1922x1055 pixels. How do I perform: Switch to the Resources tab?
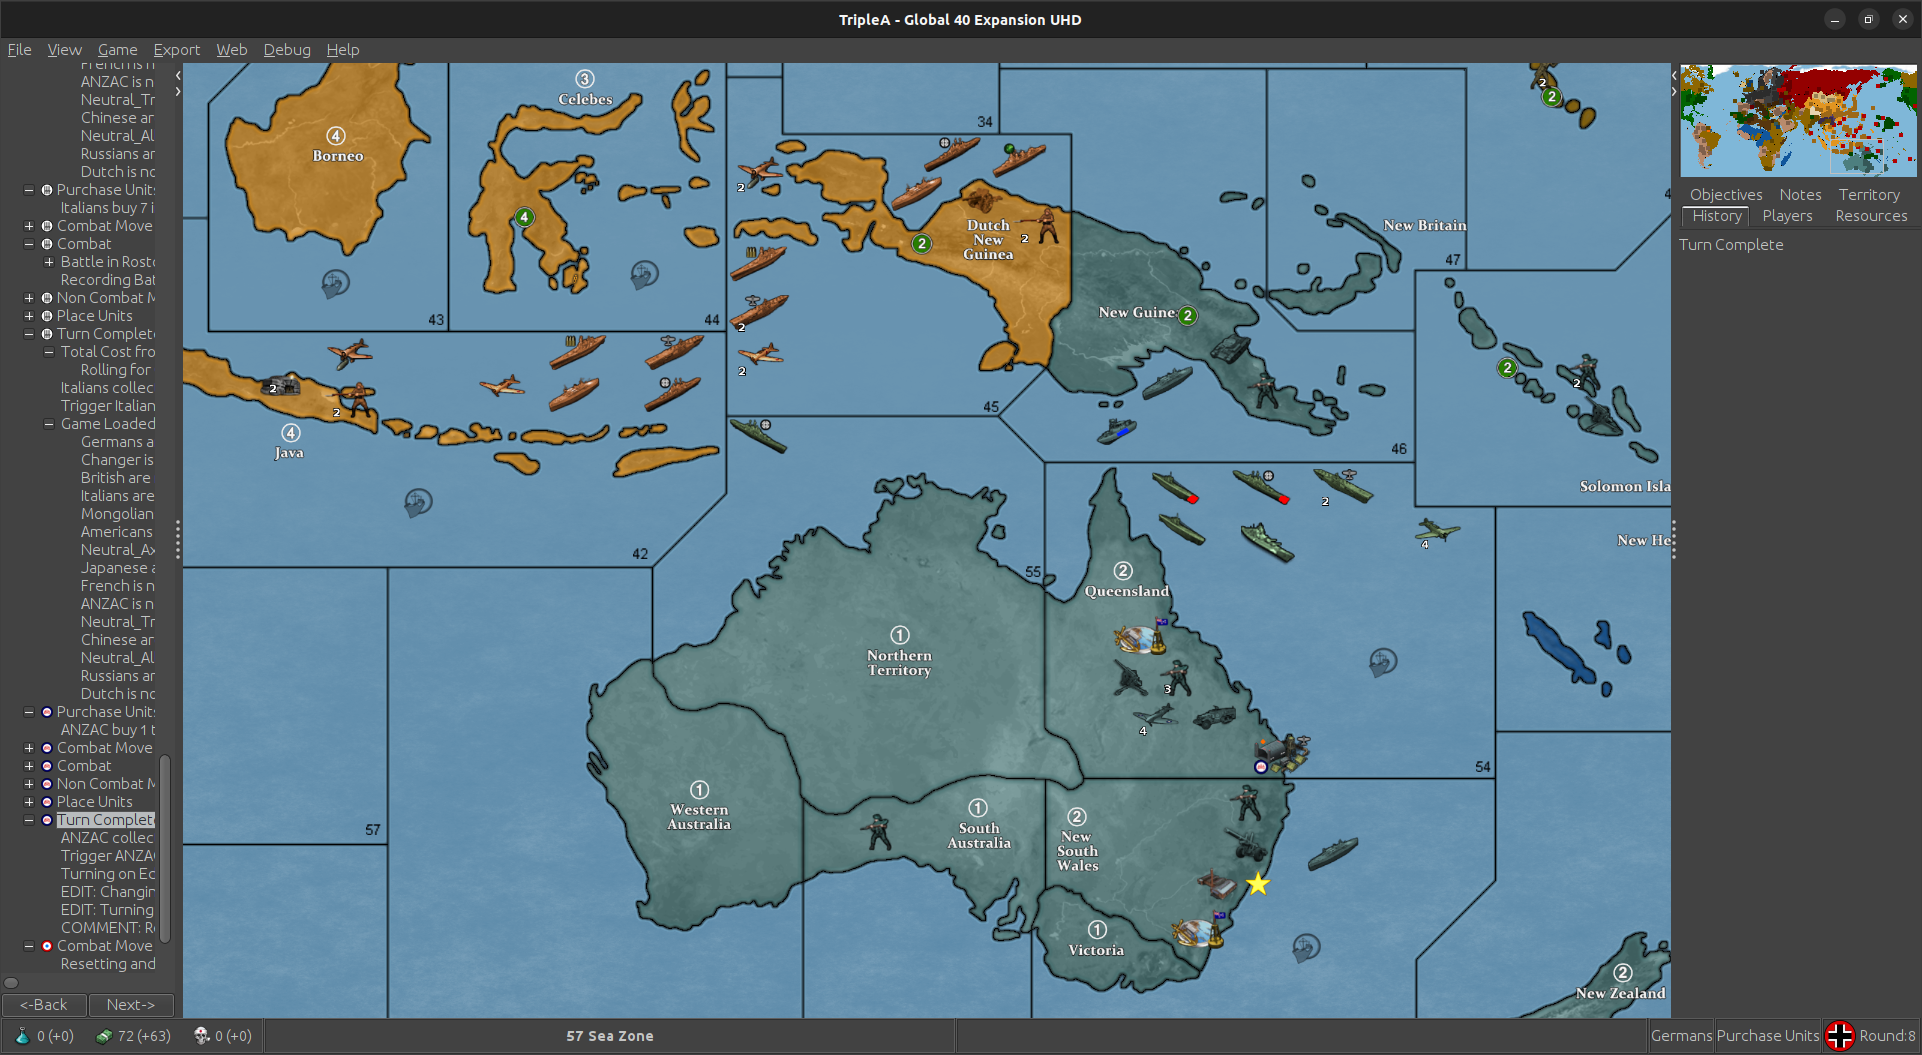tap(1871, 216)
